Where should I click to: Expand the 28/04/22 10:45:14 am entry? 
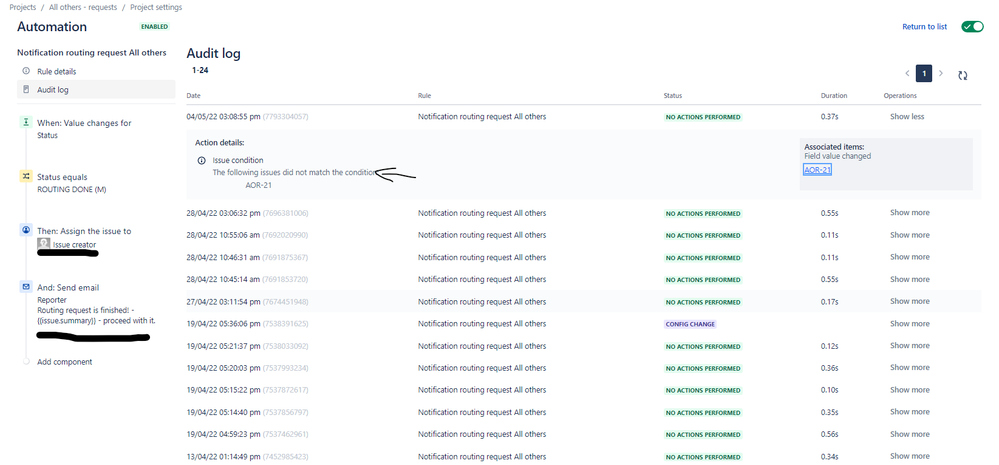[x=910, y=279]
